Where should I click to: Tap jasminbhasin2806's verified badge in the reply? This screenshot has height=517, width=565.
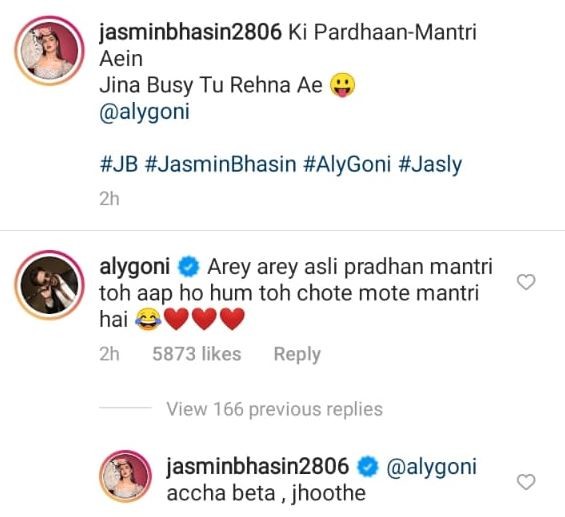(x=368, y=467)
